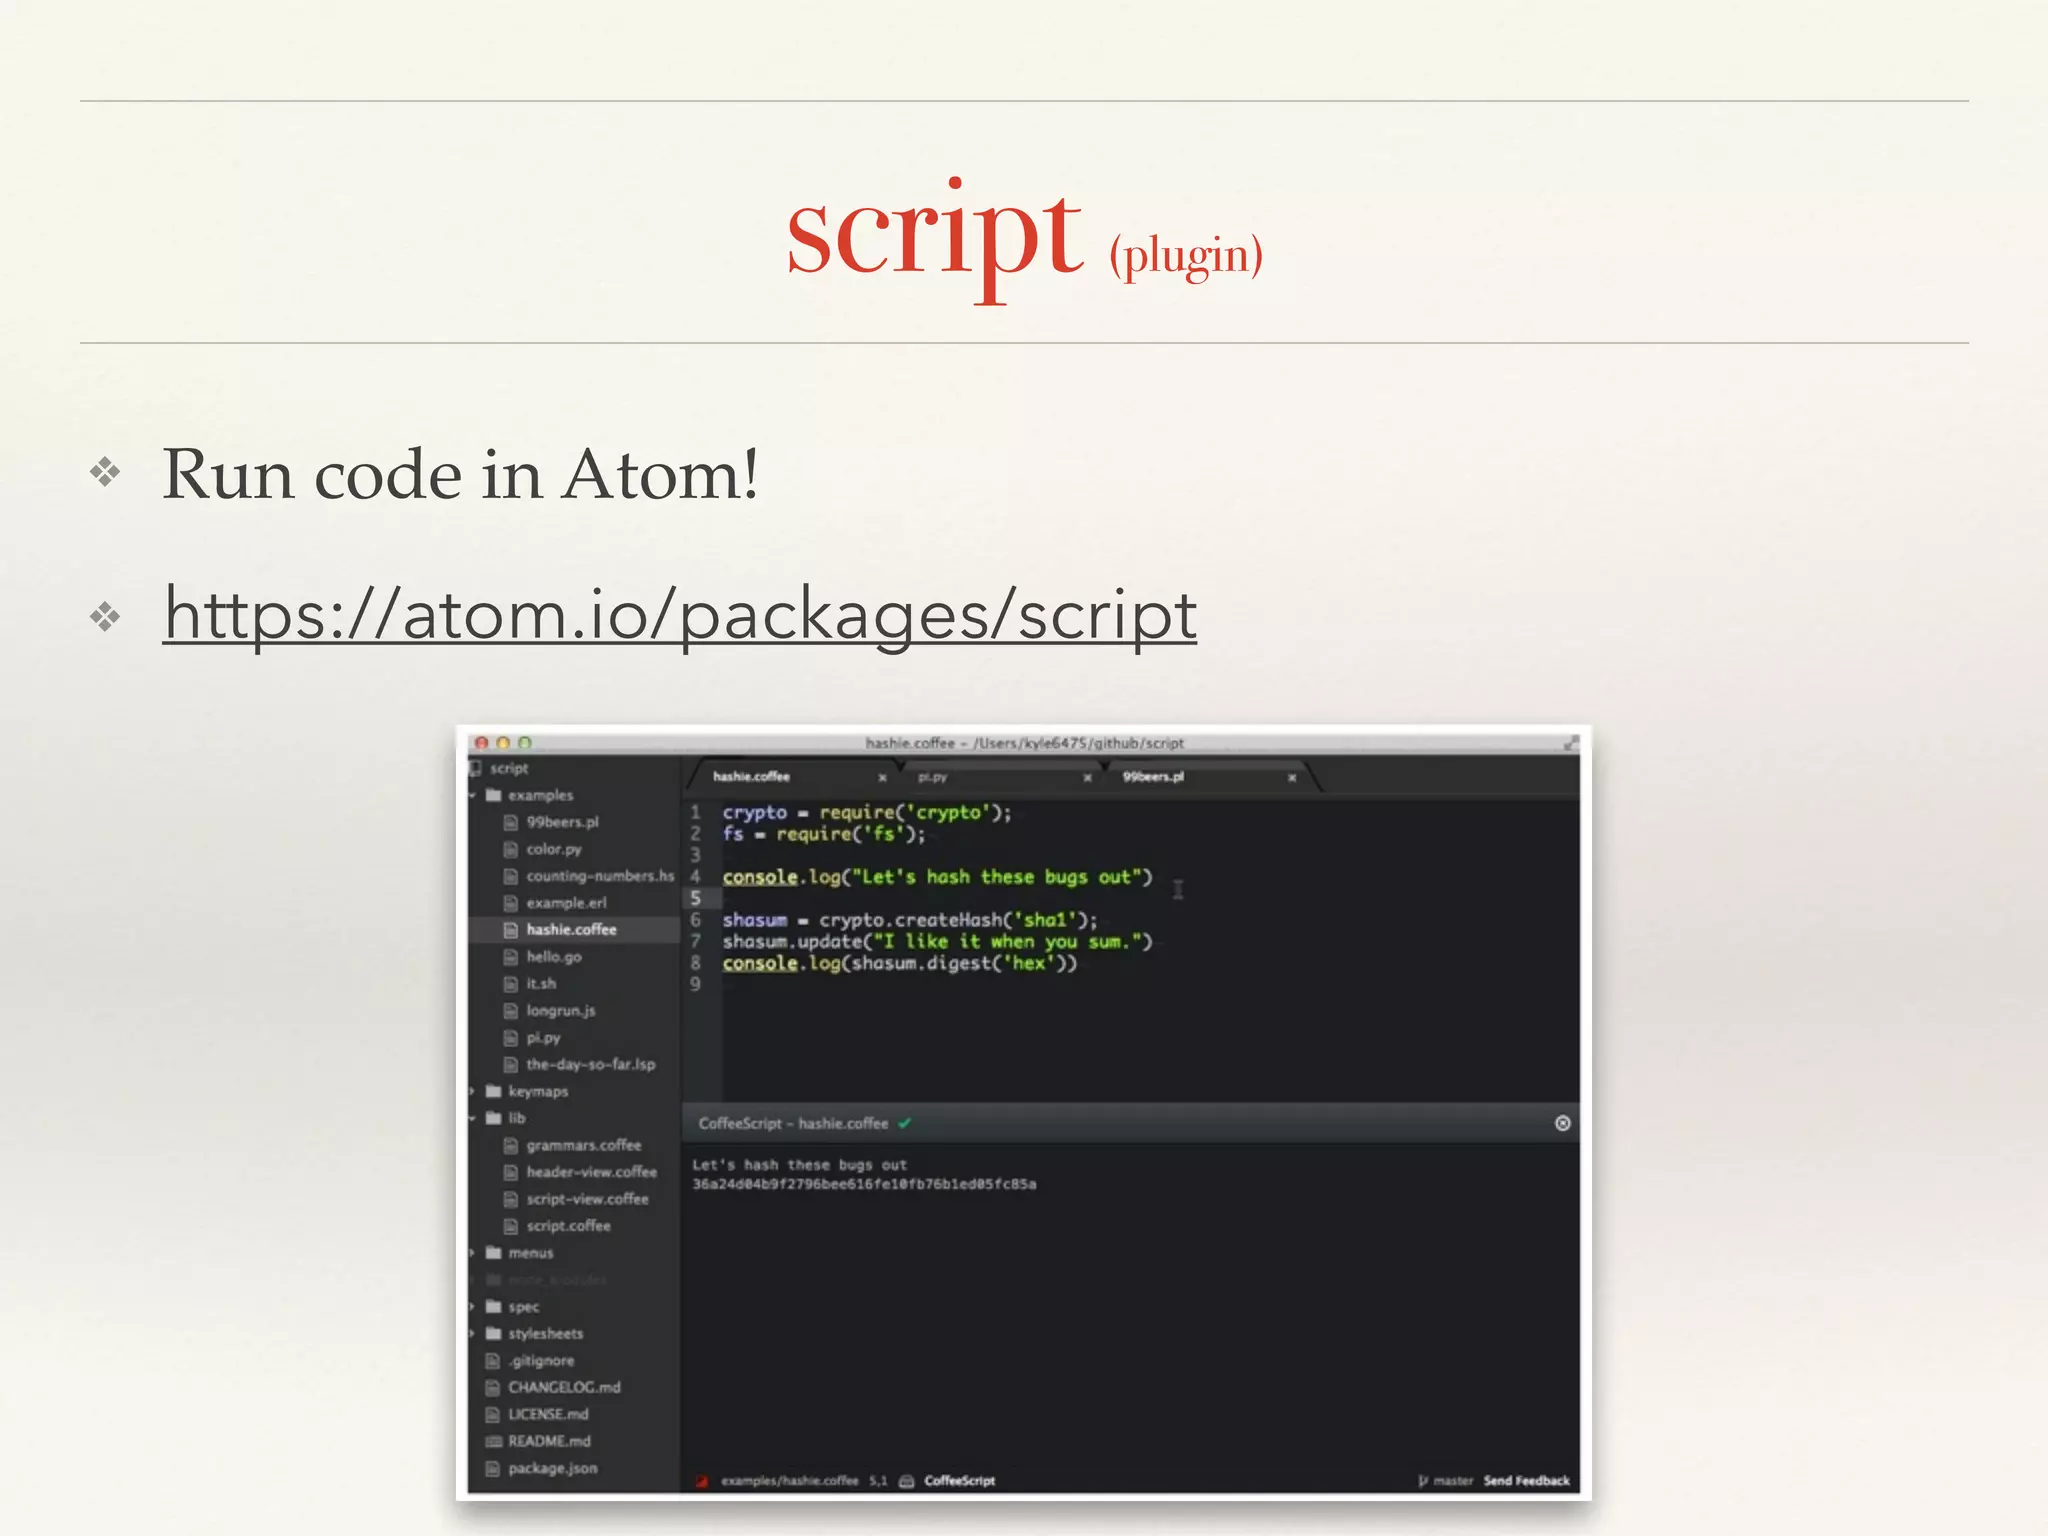The height and width of the screenshot is (1536, 2048).
Task: Click the repo icon beside script root
Action: 476,768
